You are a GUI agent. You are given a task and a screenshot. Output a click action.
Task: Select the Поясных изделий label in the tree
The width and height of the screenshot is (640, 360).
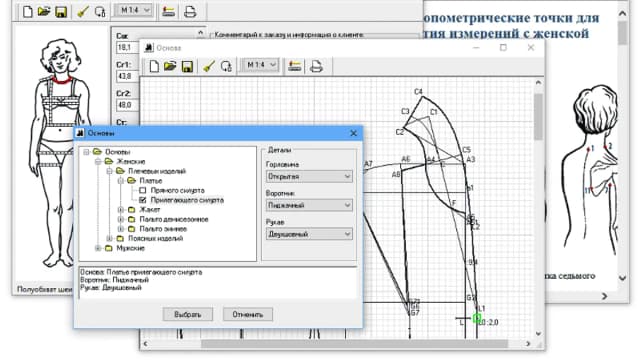click(x=156, y=238)
